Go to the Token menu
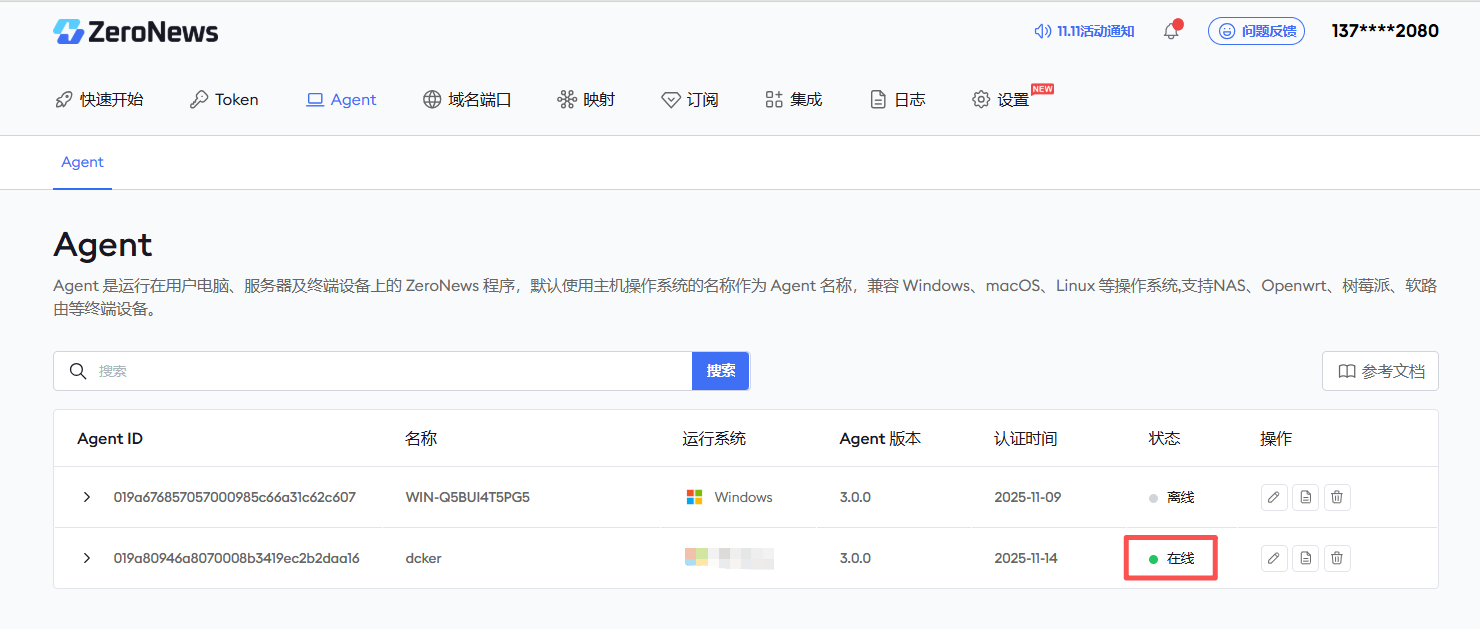 pos(224,100)
